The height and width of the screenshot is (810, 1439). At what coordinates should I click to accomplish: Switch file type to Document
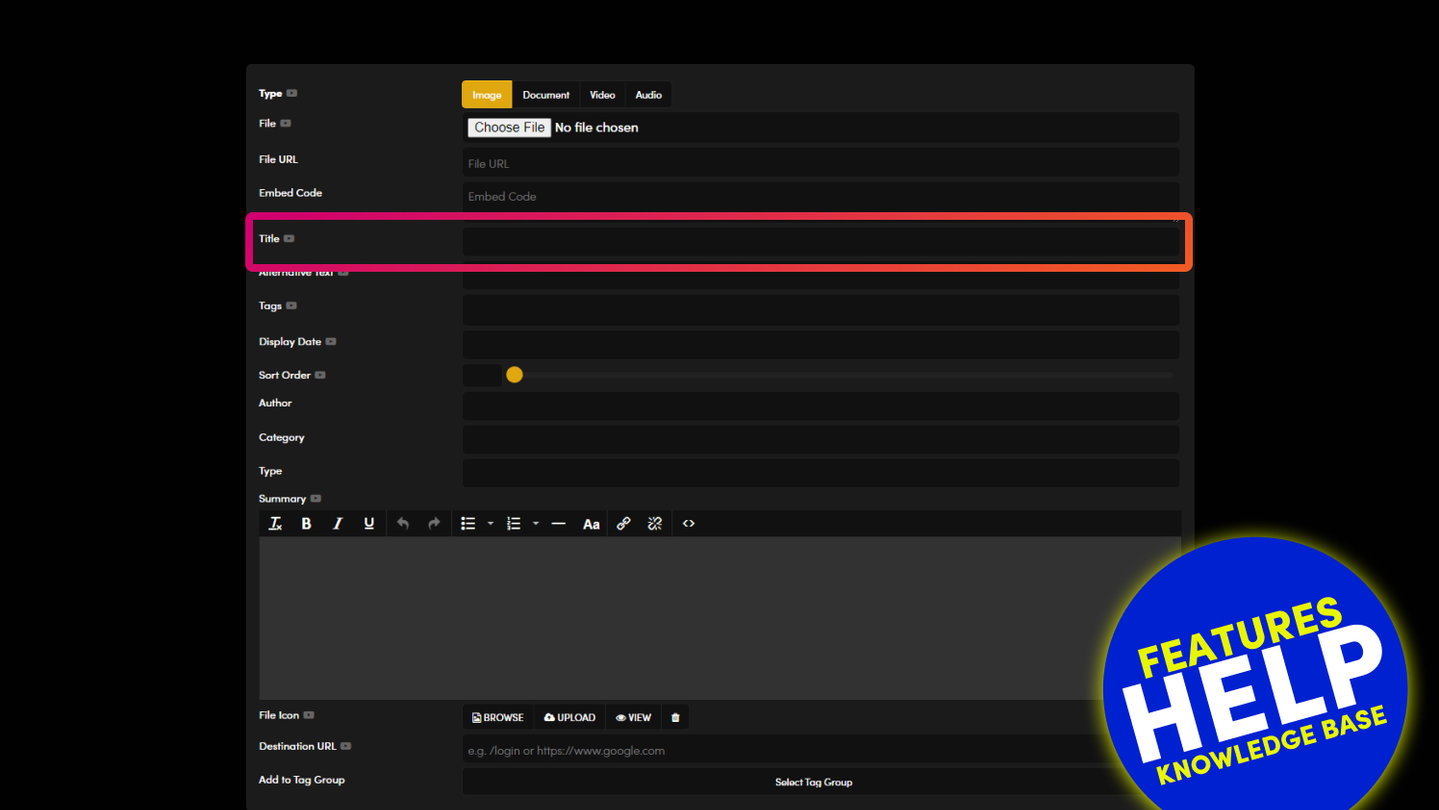[x=546, y=95]
